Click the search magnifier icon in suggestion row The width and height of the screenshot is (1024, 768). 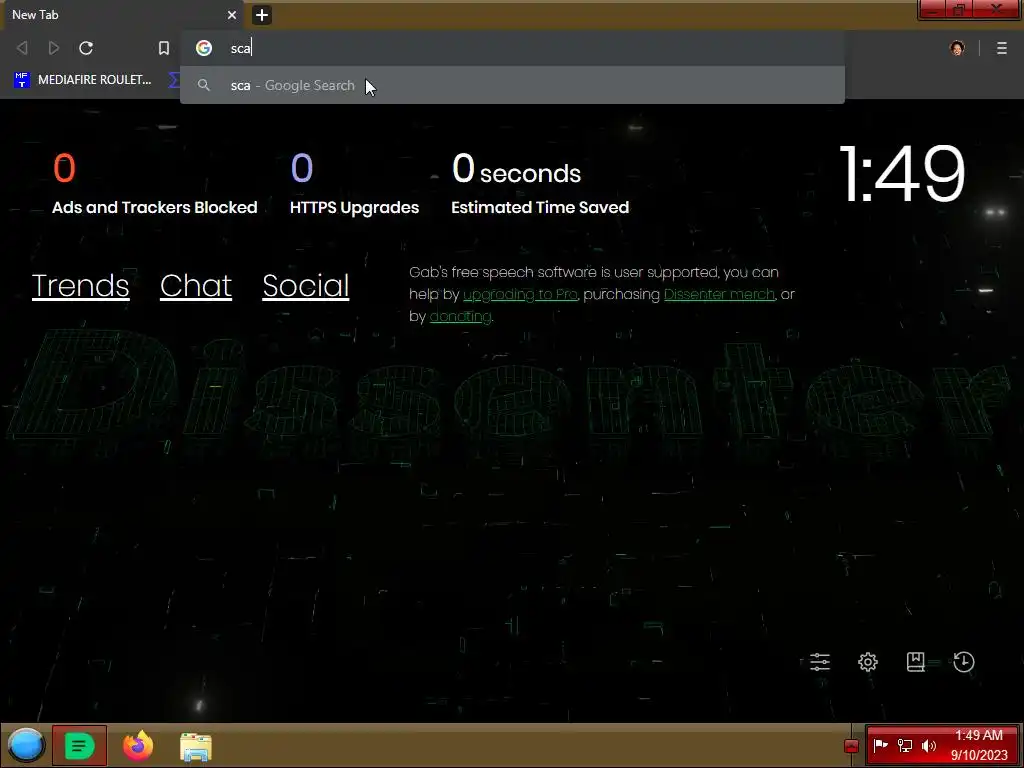point(204,86)
